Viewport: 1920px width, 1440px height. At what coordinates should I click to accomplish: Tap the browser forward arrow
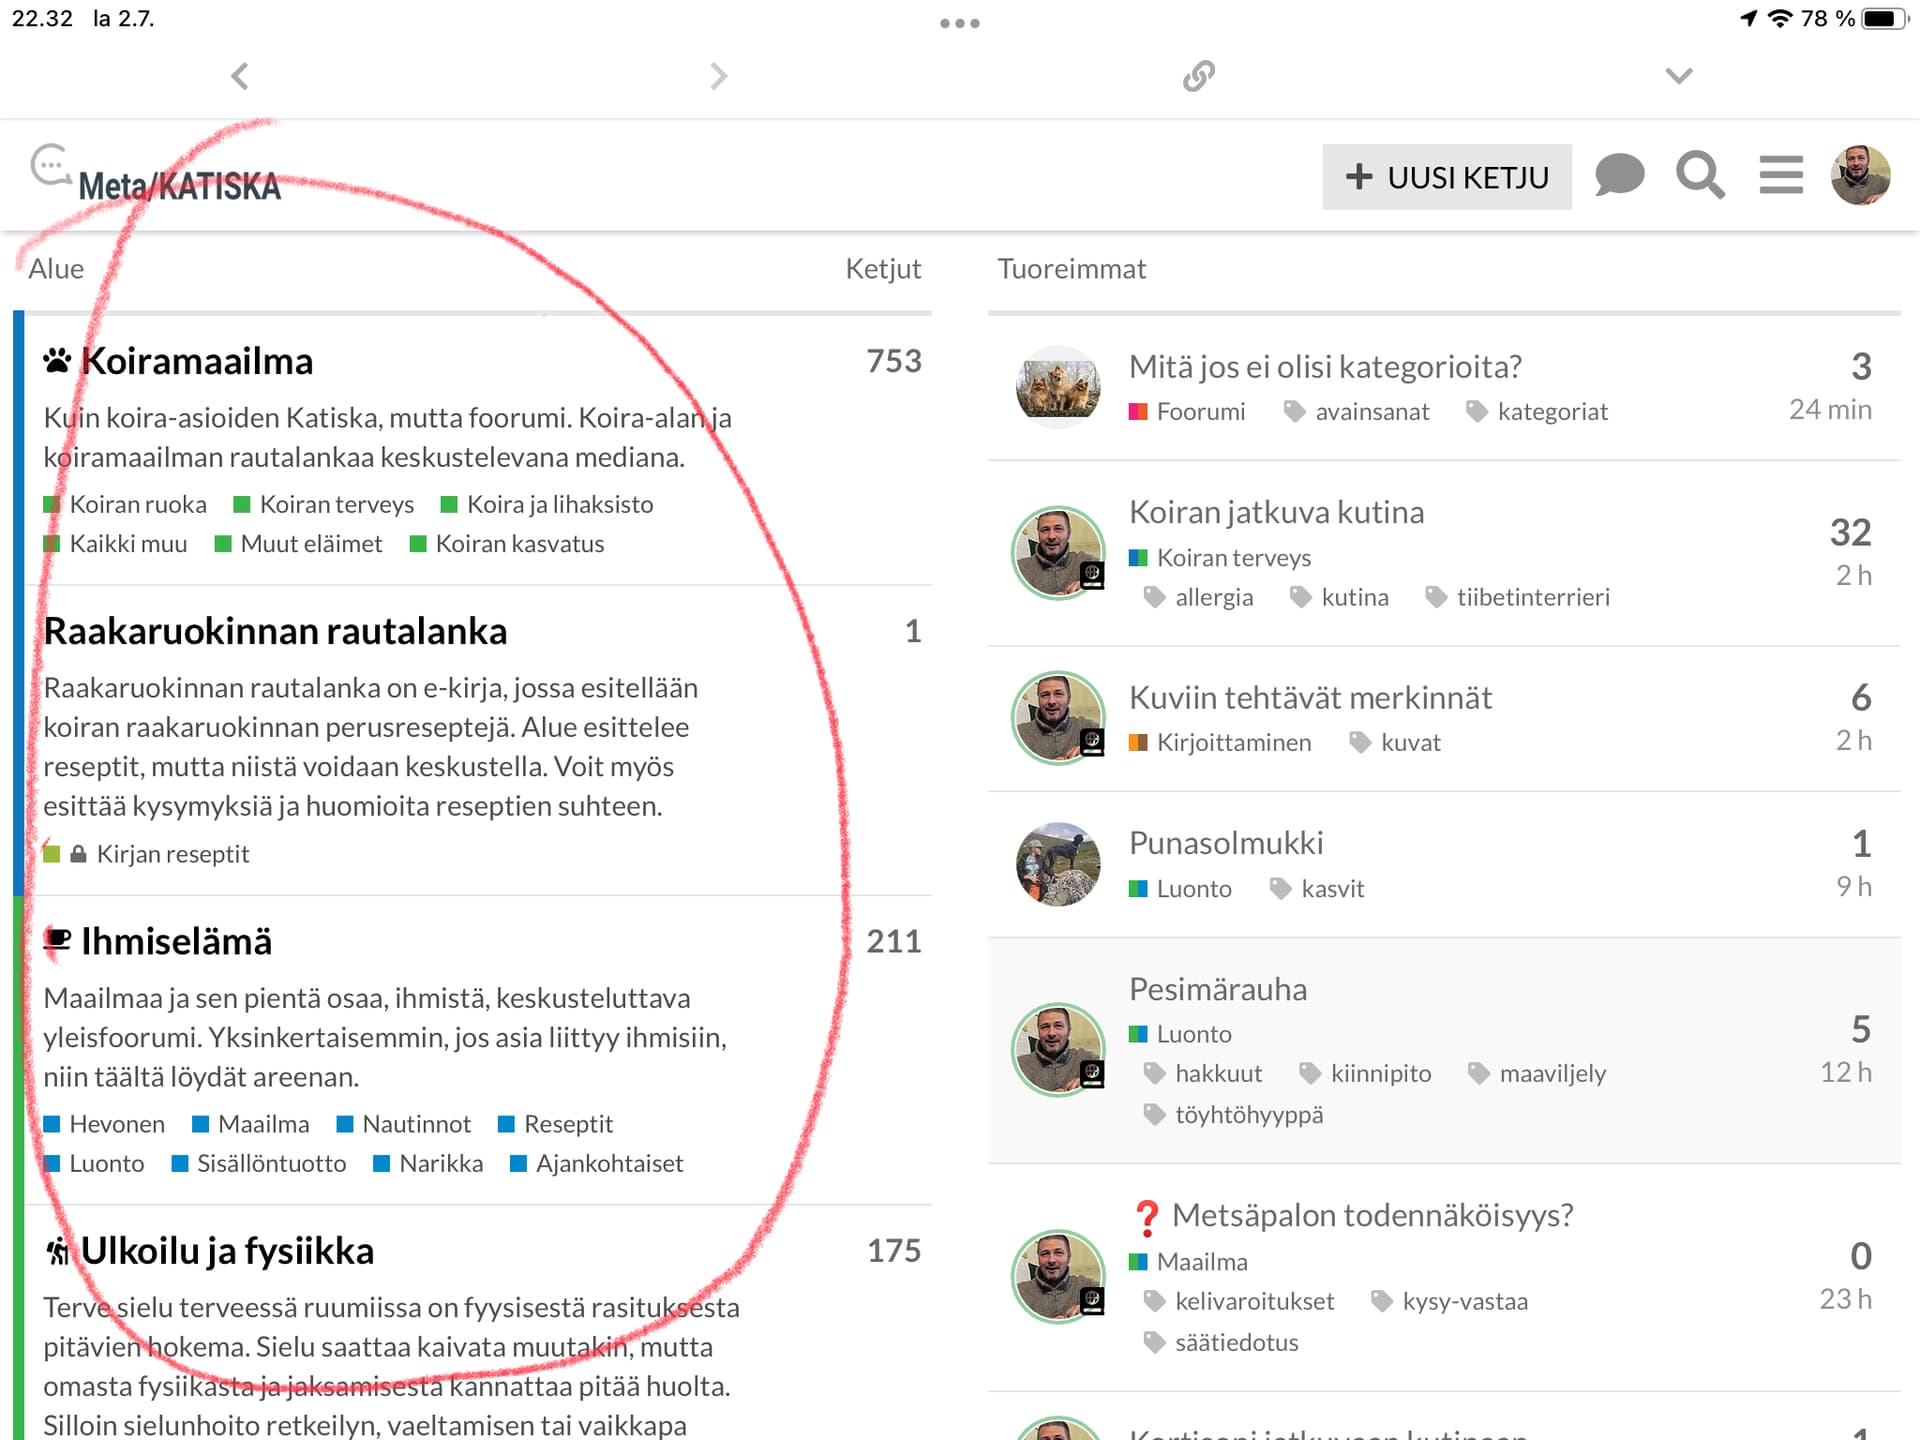(718, 76)
